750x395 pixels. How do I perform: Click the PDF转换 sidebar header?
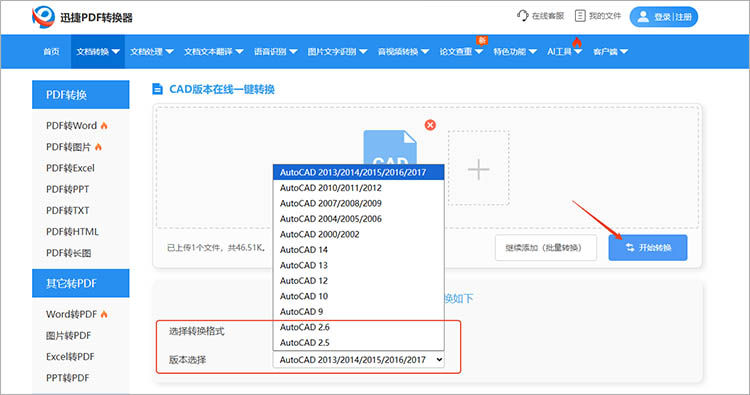[80, 95]
